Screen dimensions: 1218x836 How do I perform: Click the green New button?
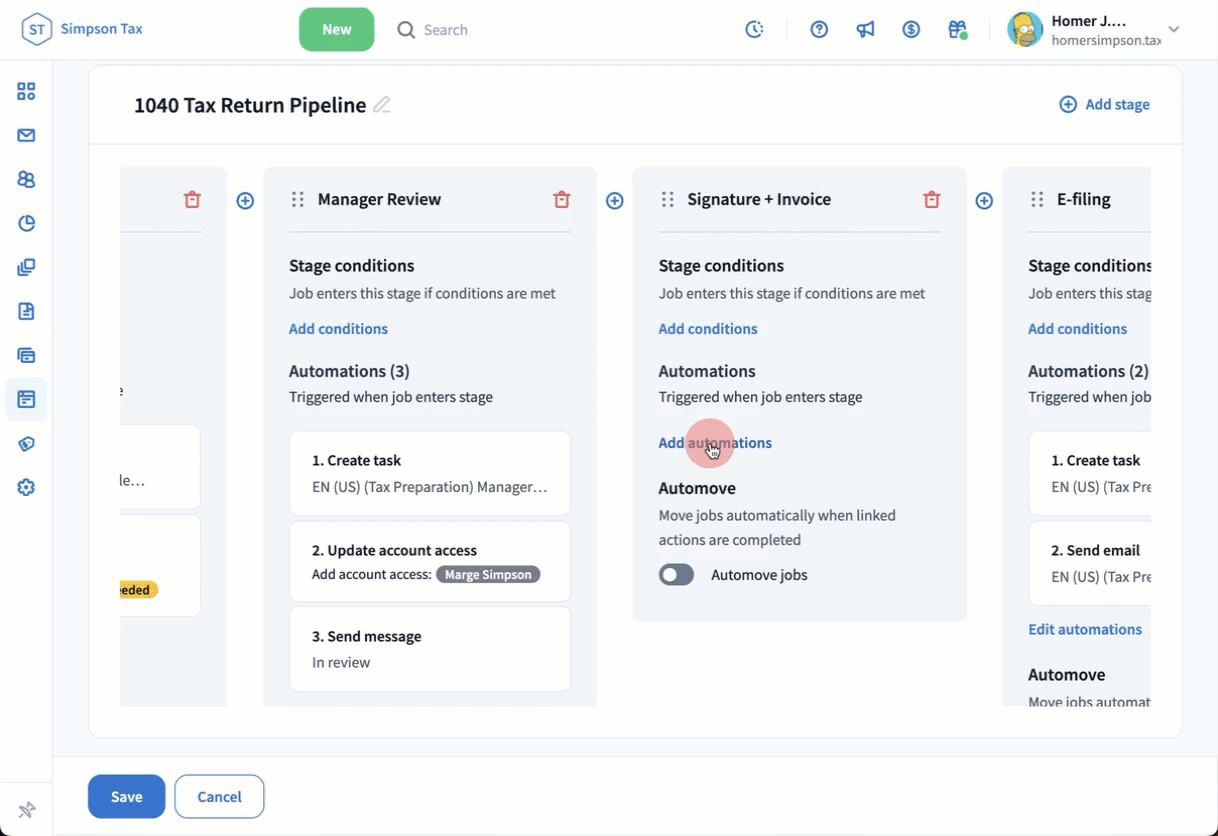[336, 30]
